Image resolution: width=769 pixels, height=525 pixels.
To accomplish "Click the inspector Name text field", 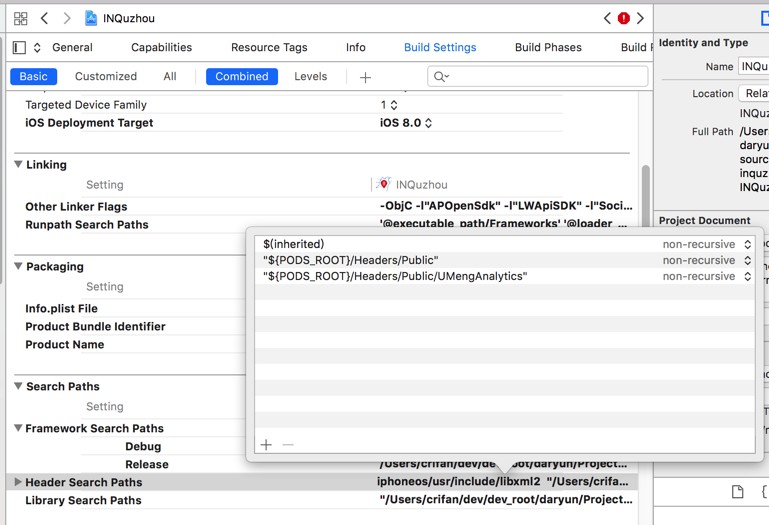I will coord(753,66).
